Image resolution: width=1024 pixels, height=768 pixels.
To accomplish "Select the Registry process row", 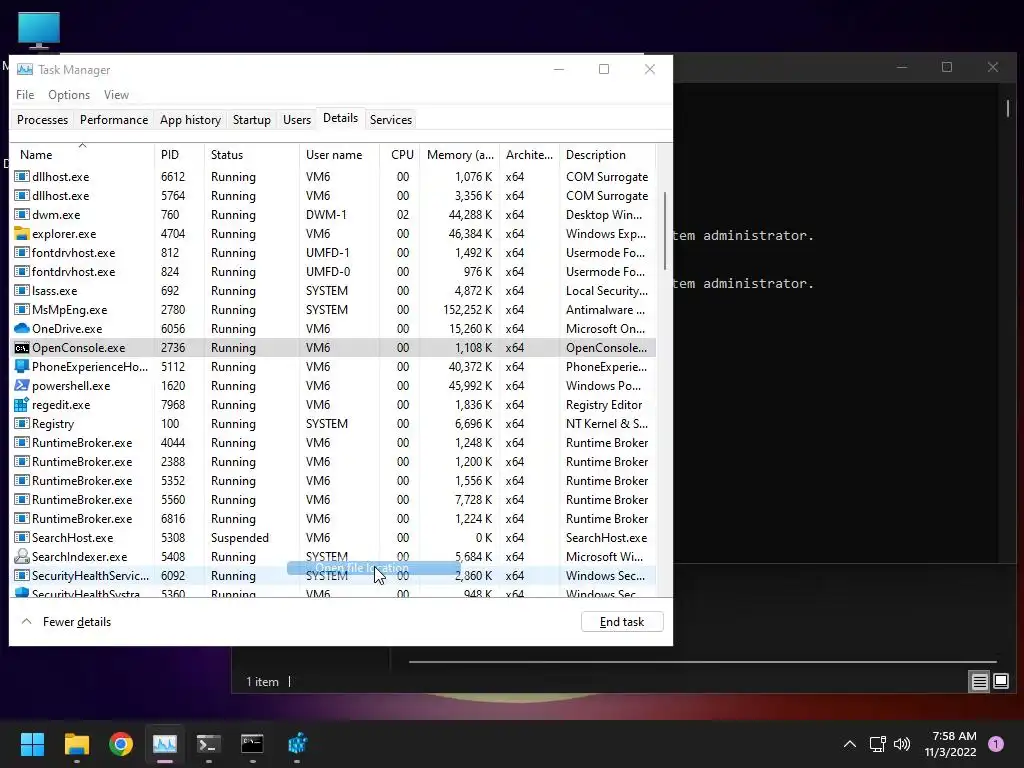I will click(333, 424).
